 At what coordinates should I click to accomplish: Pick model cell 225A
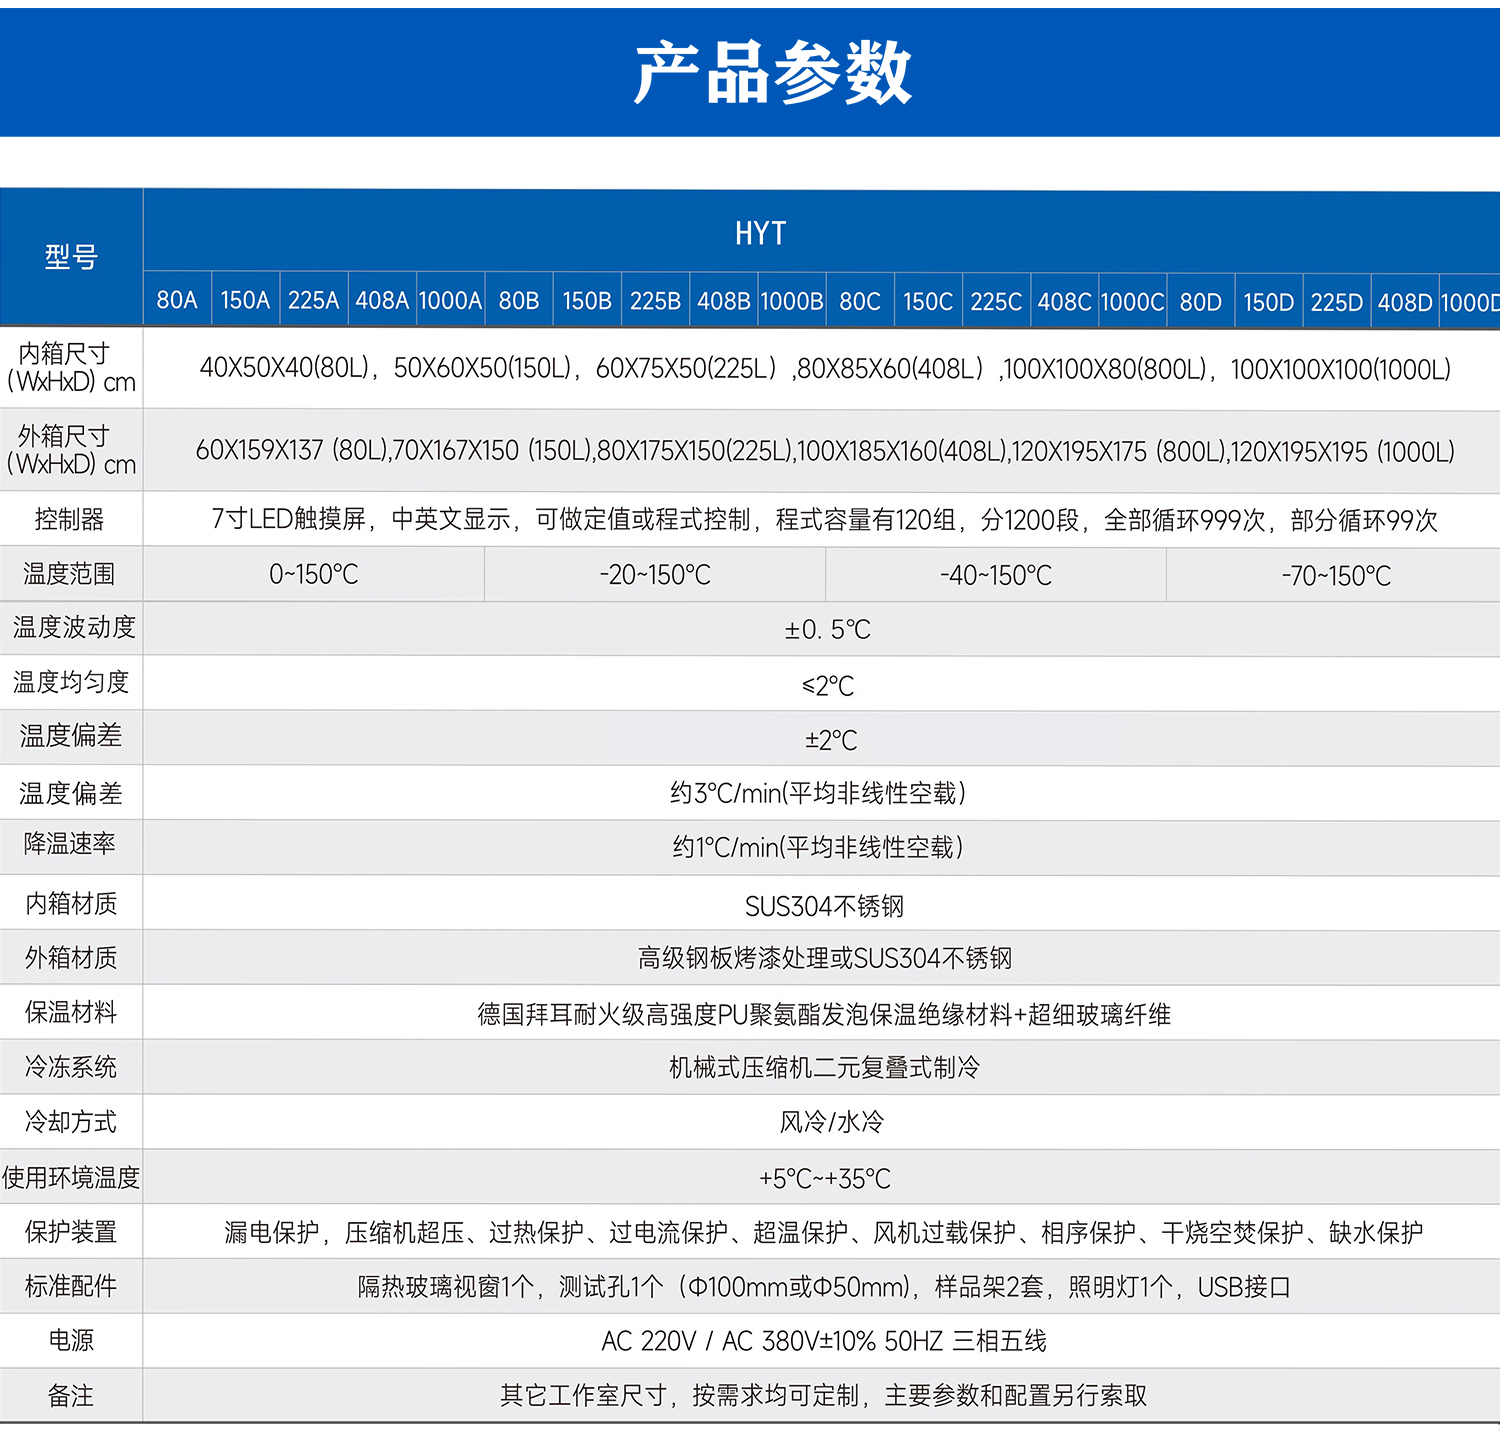pyautogui.click(x=314, y=300)
